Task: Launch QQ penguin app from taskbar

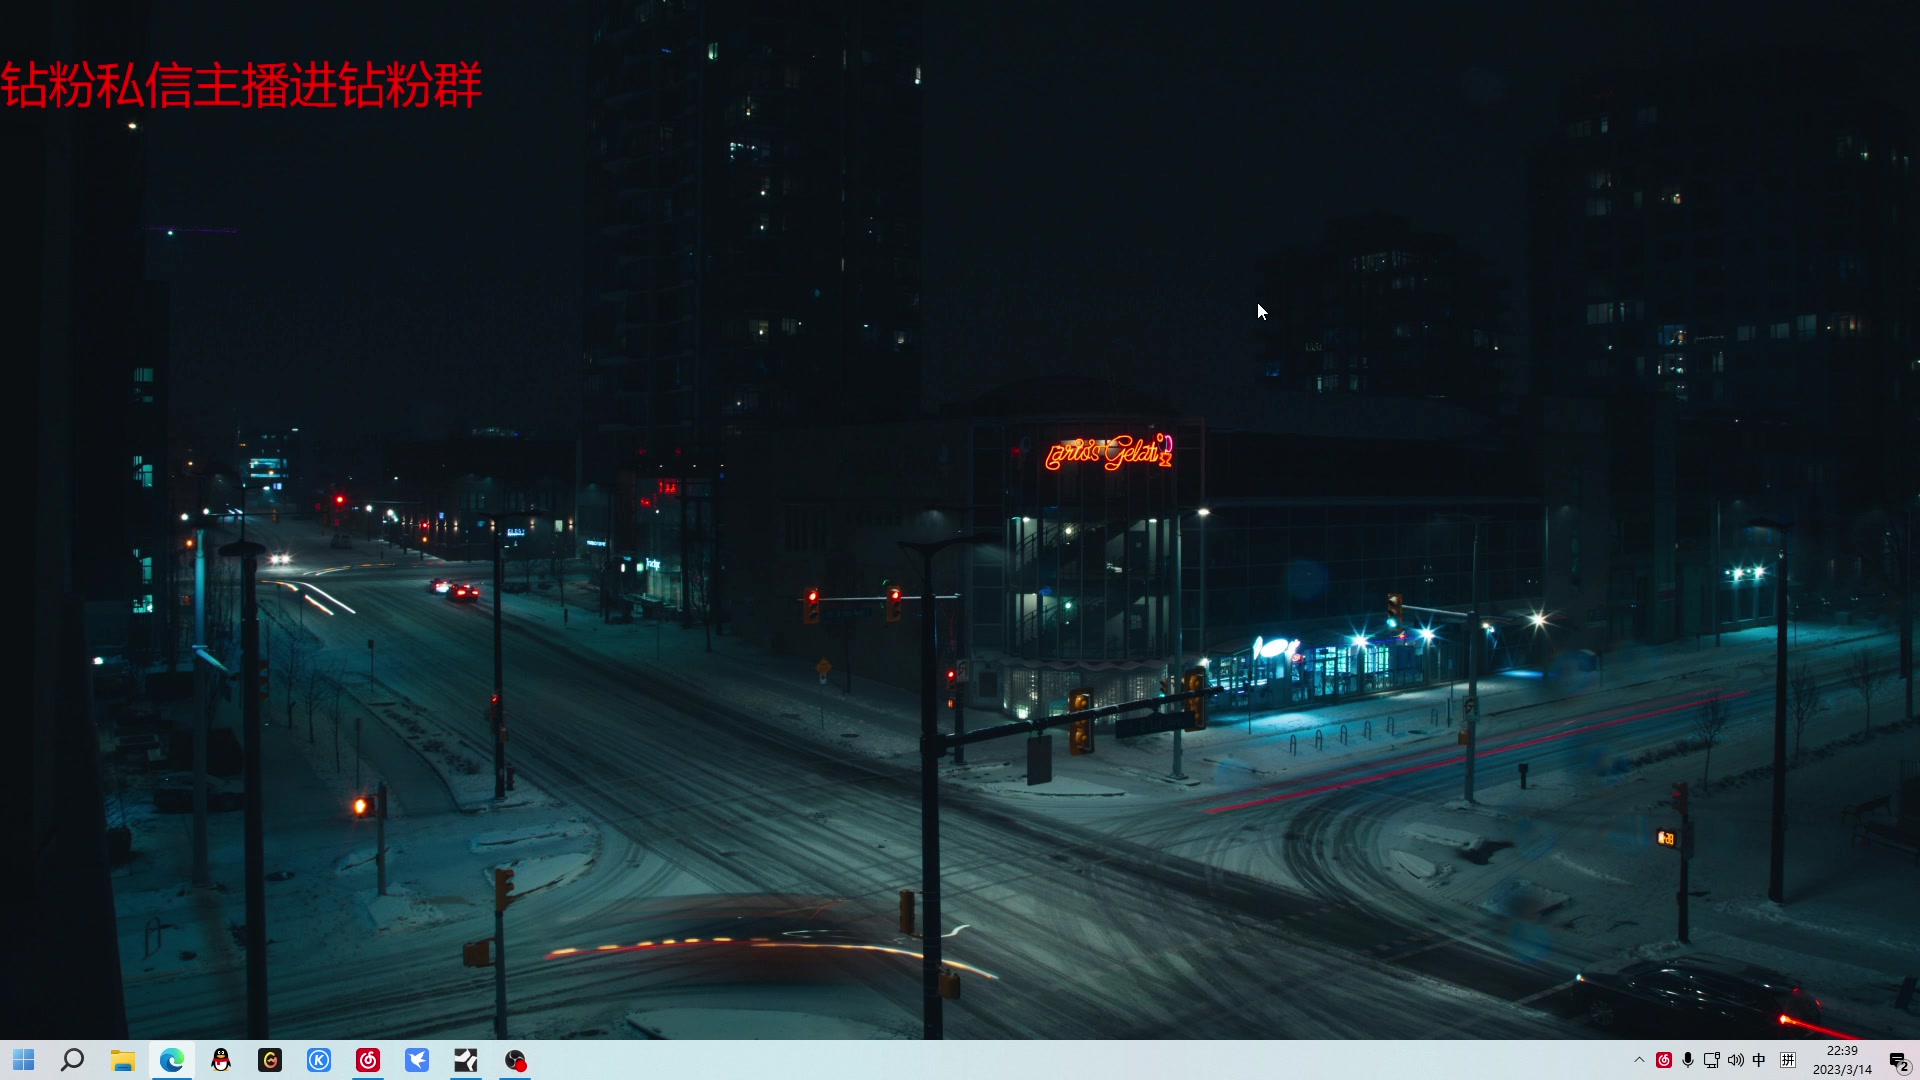Action: point(221,1060)
